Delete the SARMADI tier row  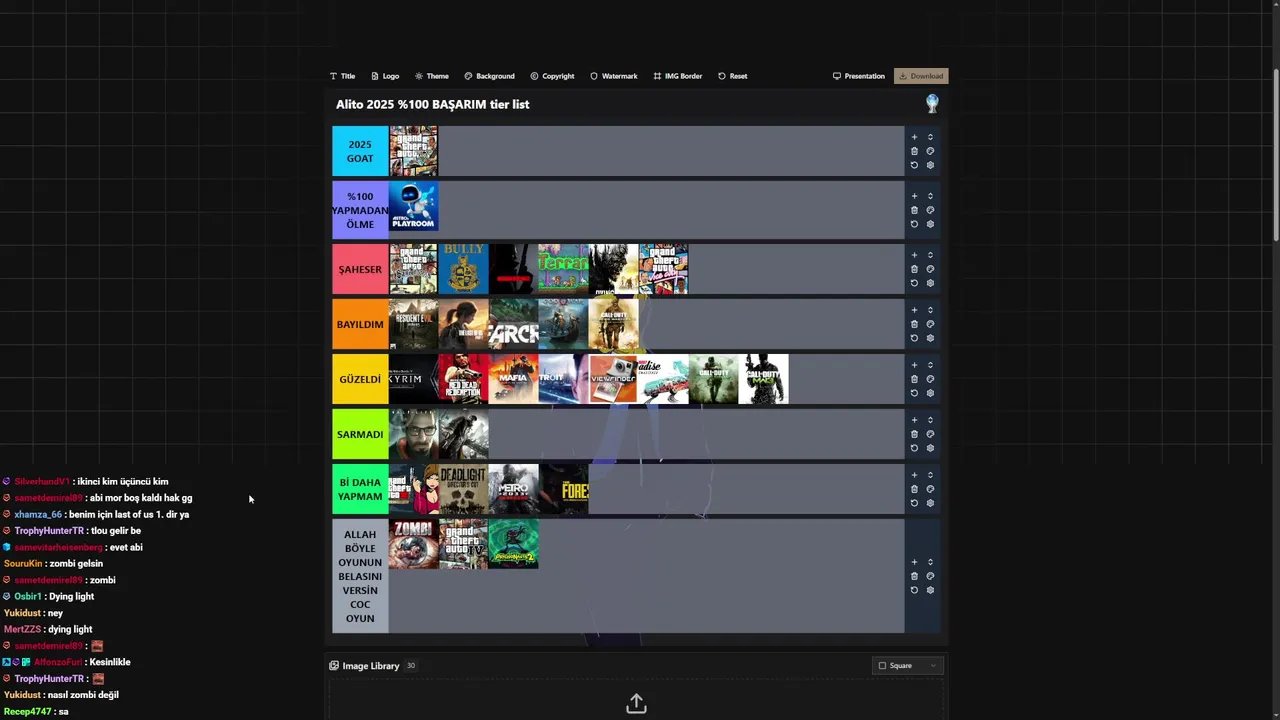click(914, 434)
